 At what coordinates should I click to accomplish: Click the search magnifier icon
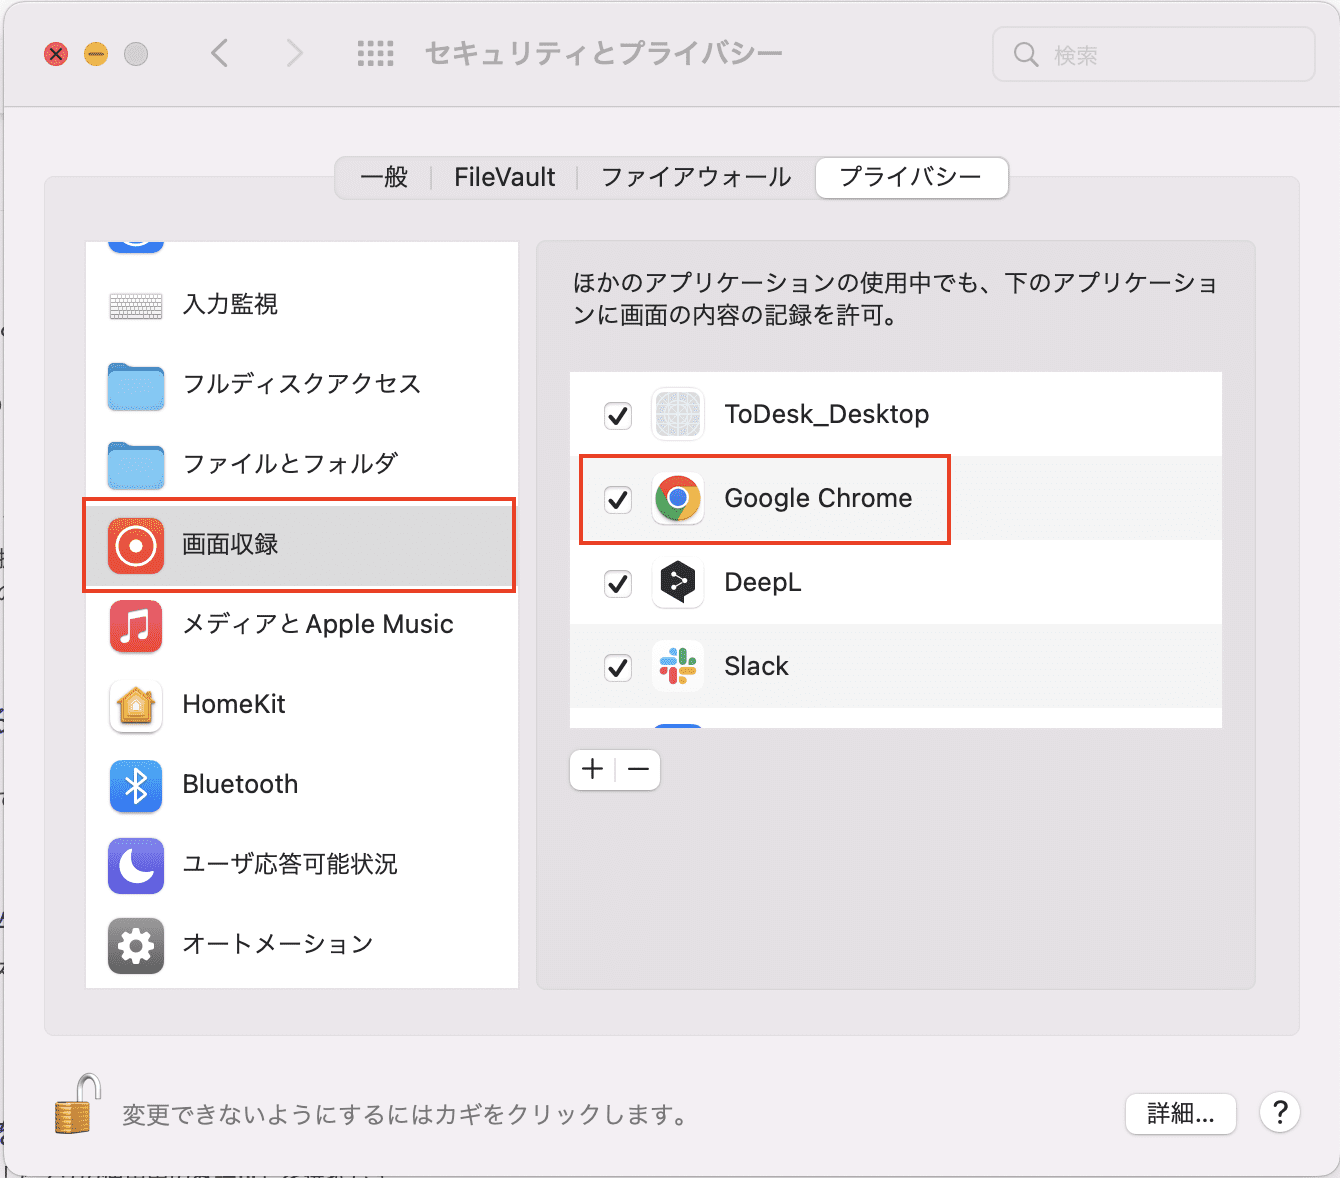[x=1026, y=54]
